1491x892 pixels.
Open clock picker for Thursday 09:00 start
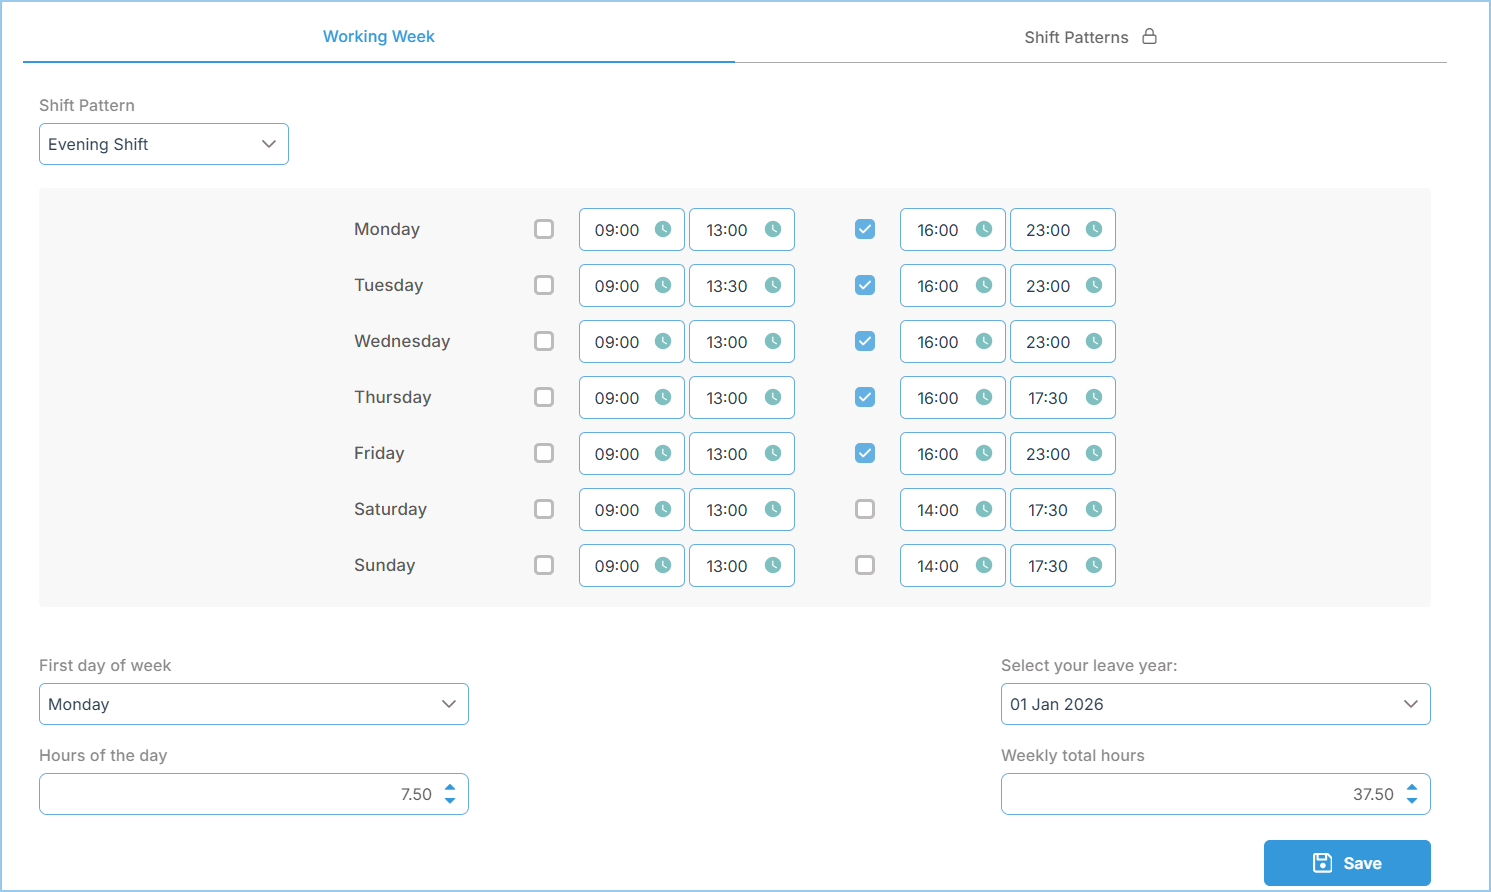(x=663, y=397)
